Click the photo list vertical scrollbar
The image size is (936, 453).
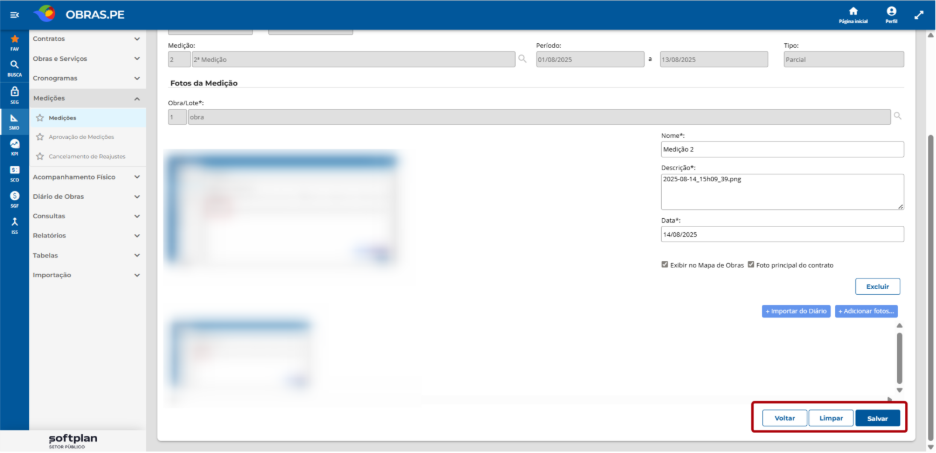click(x=899, y=358)
